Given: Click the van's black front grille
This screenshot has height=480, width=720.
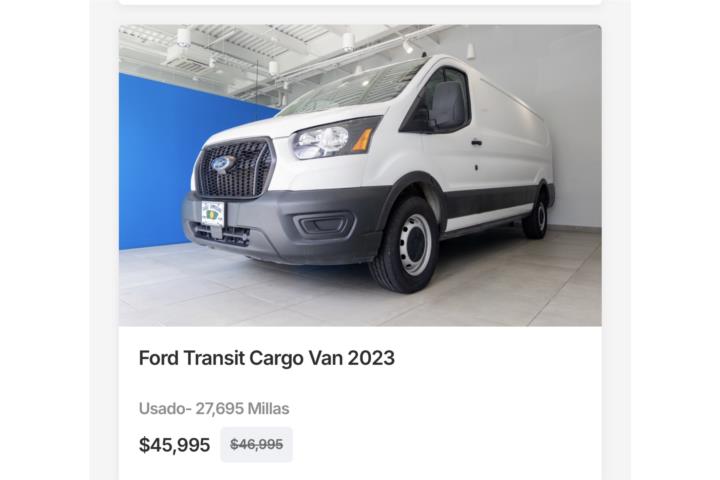Looking at the screenshot, I should point(234,168).
